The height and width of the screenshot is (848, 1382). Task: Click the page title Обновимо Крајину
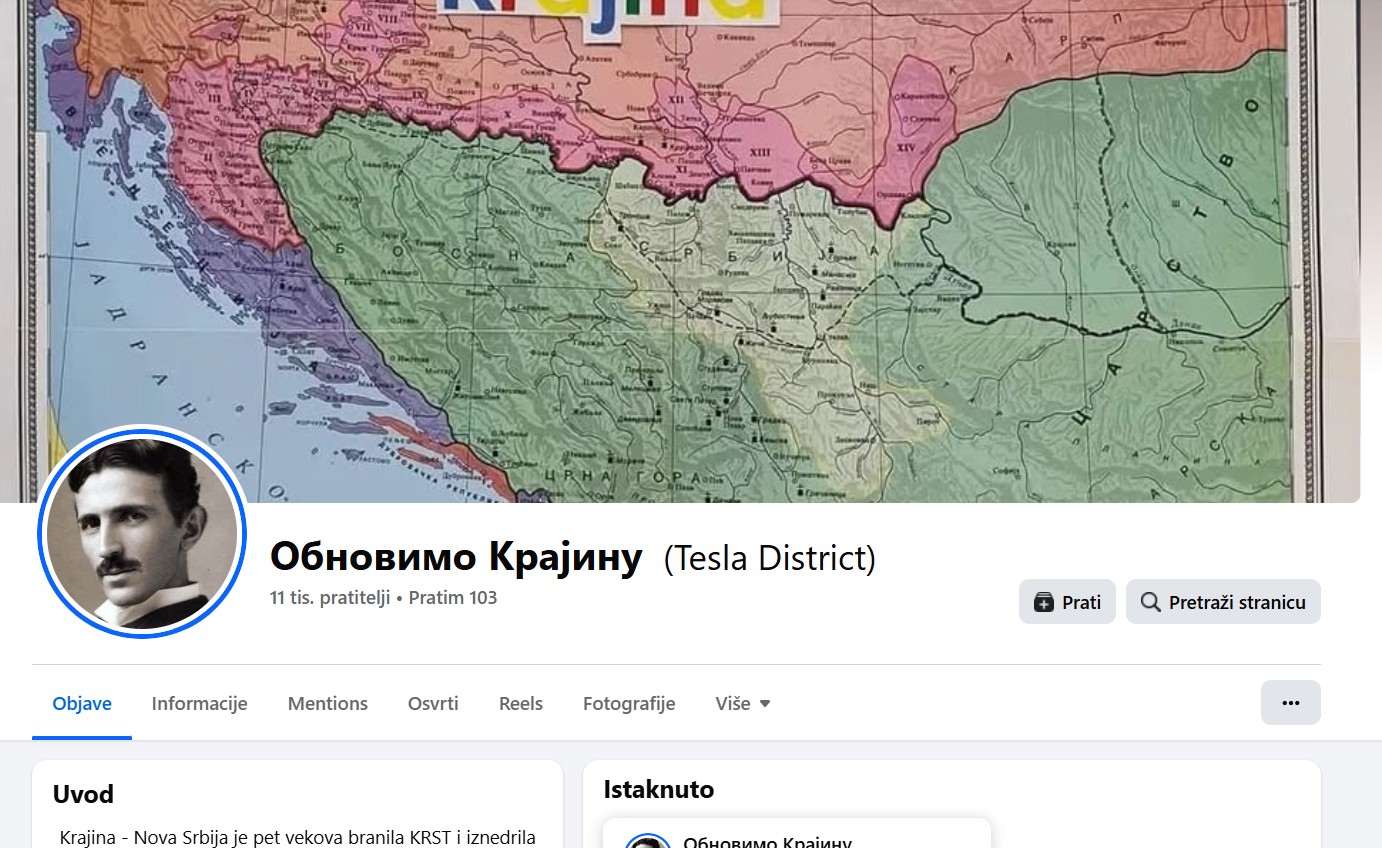456,557
